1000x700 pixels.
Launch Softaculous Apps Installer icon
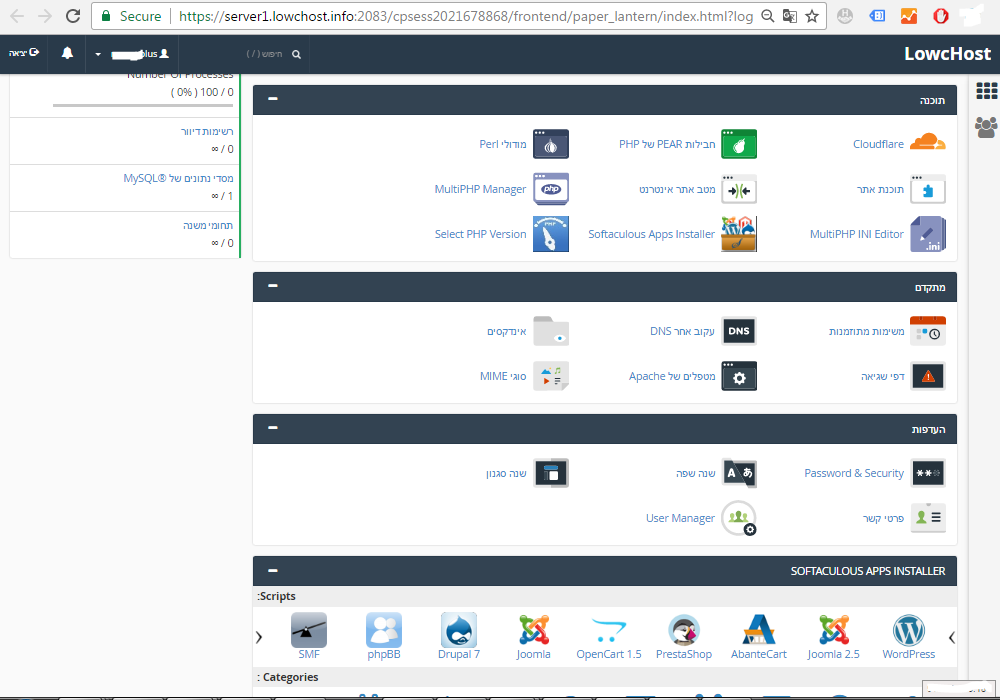click(x=739, y=234)
